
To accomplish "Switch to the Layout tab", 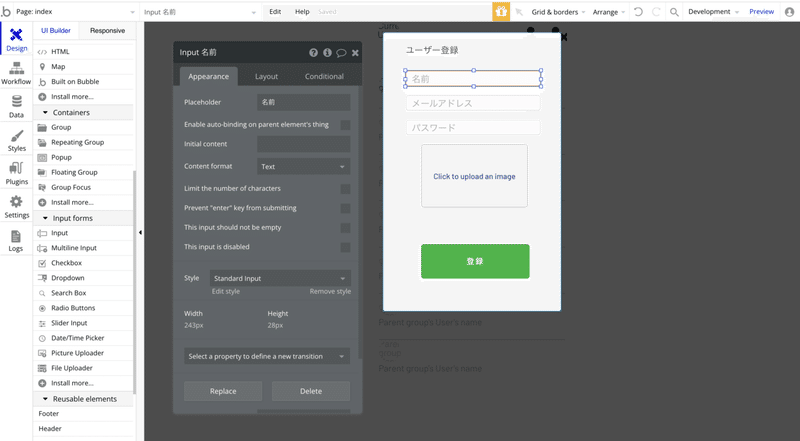I will 266,77.
